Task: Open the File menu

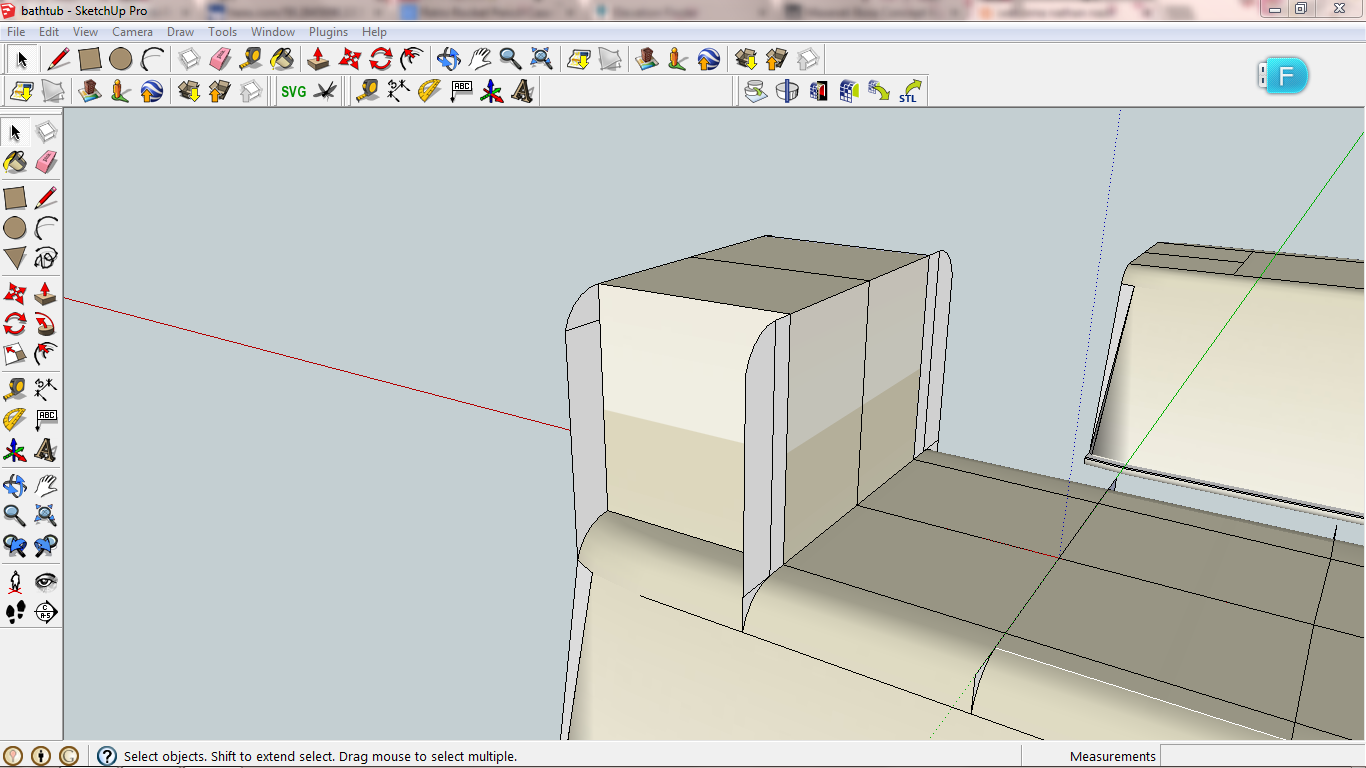Action: [x=16, y=32]
